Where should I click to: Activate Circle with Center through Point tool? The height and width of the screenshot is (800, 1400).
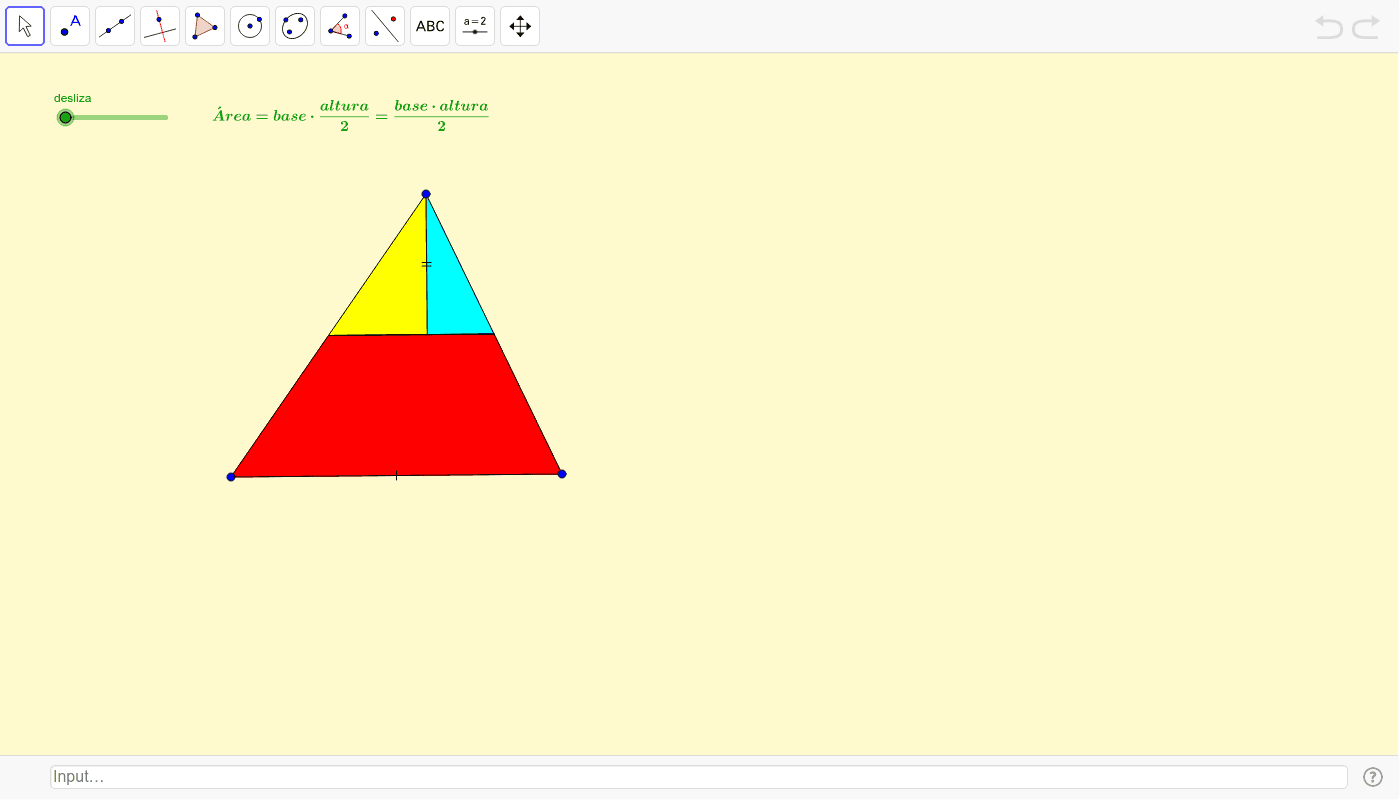tap(250, 26)
